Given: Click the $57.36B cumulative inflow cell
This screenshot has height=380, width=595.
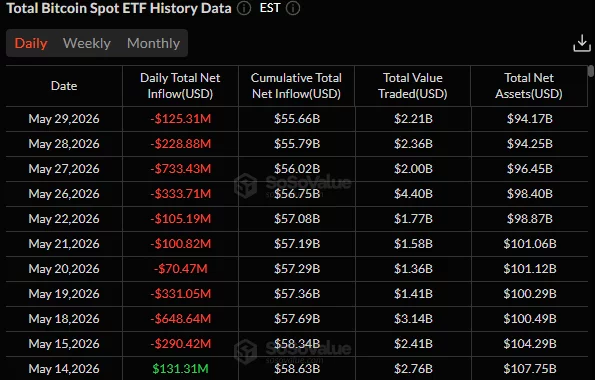Looking at the screenshot, I should pyautogui.click(x=297, y=294).
